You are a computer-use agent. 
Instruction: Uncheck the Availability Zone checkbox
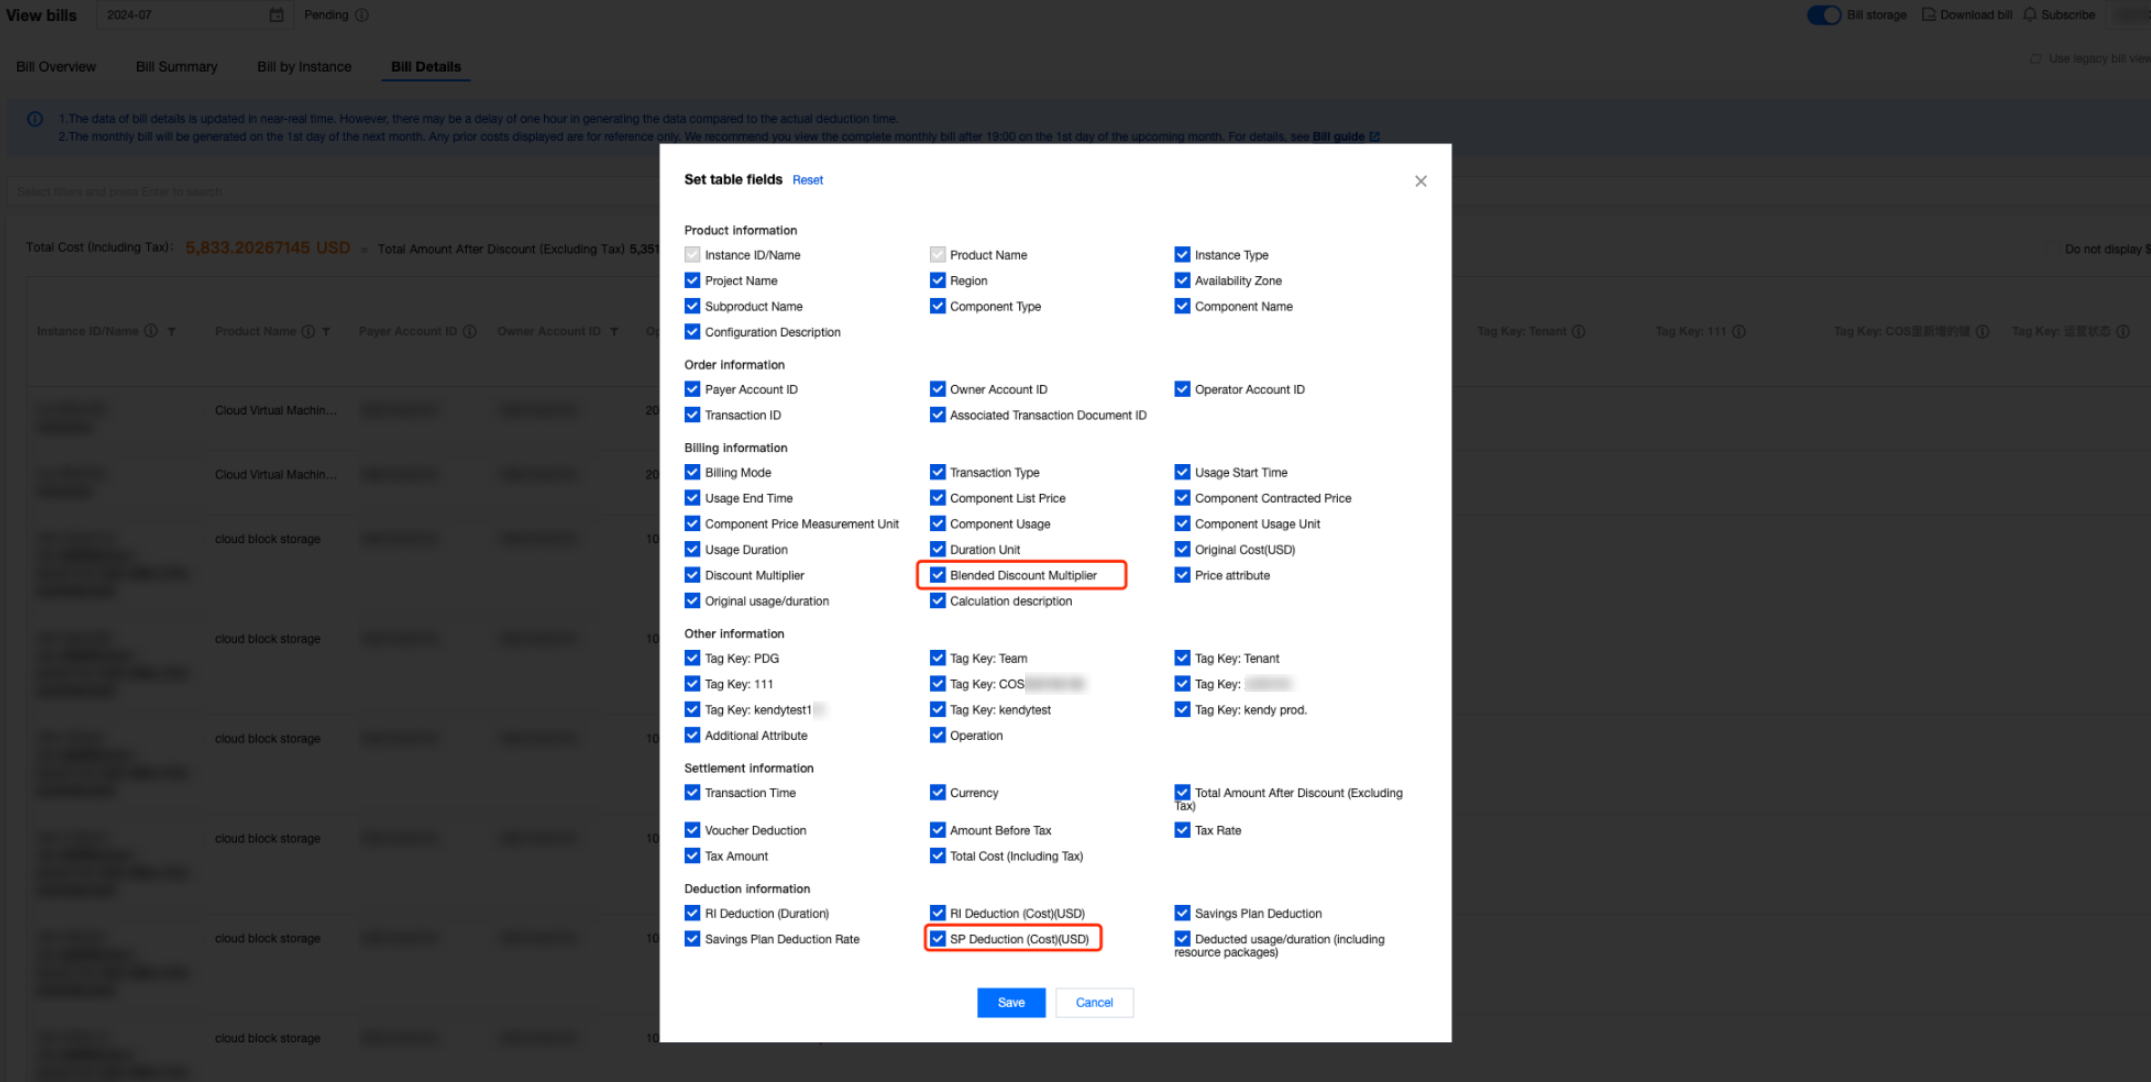(1182, 281)
